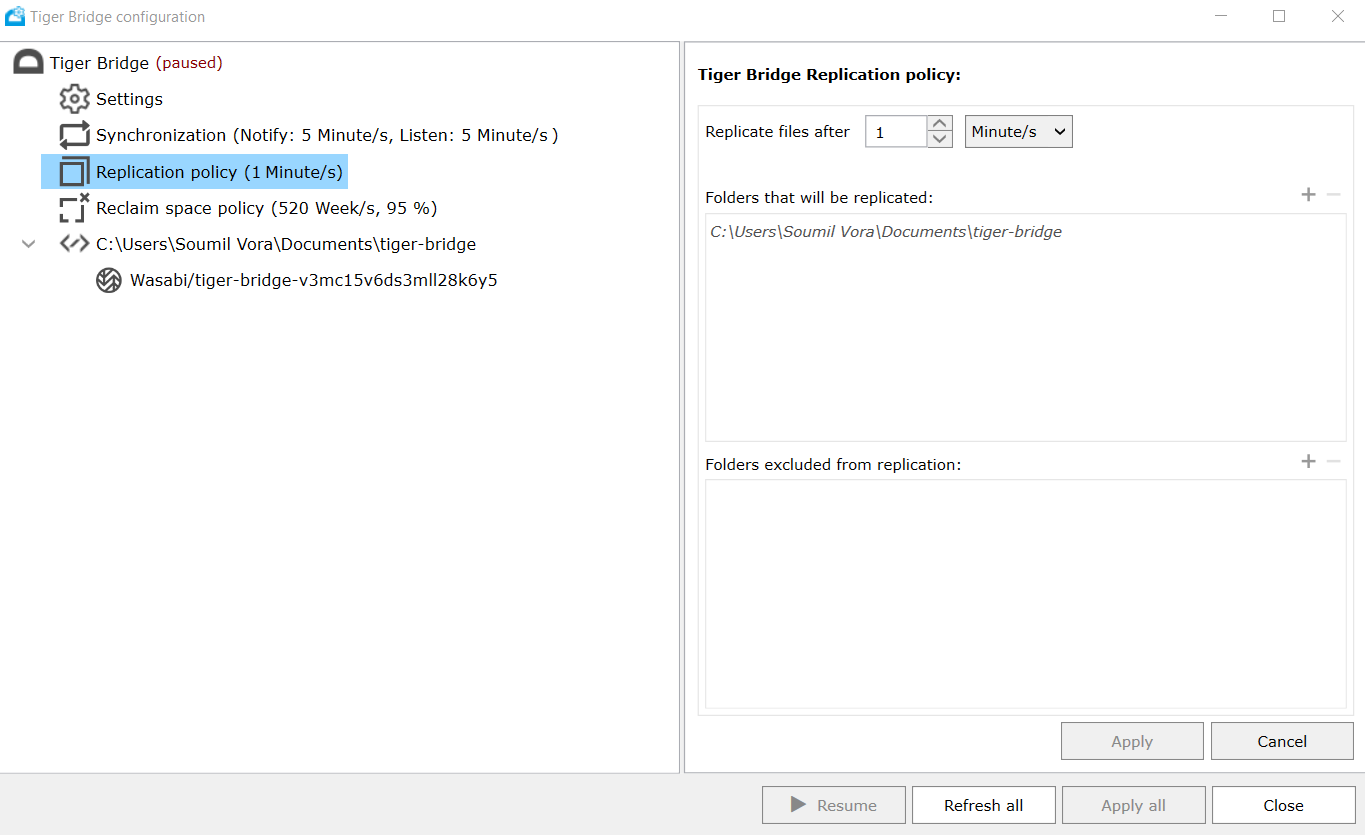This screenshot has width=1365, height=835.
Task: Select the Wasabi/tiger-bridge target item
Action: (x=314, y=280)
